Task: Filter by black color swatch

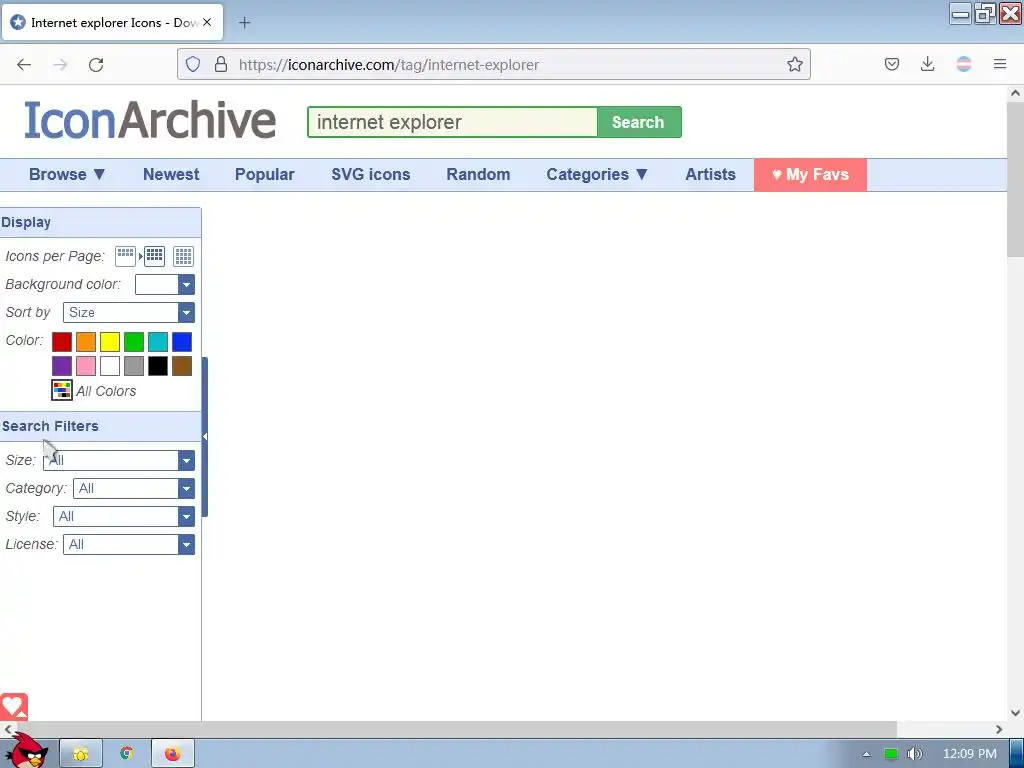Action: pyautogui.click(x=158, y=366)
